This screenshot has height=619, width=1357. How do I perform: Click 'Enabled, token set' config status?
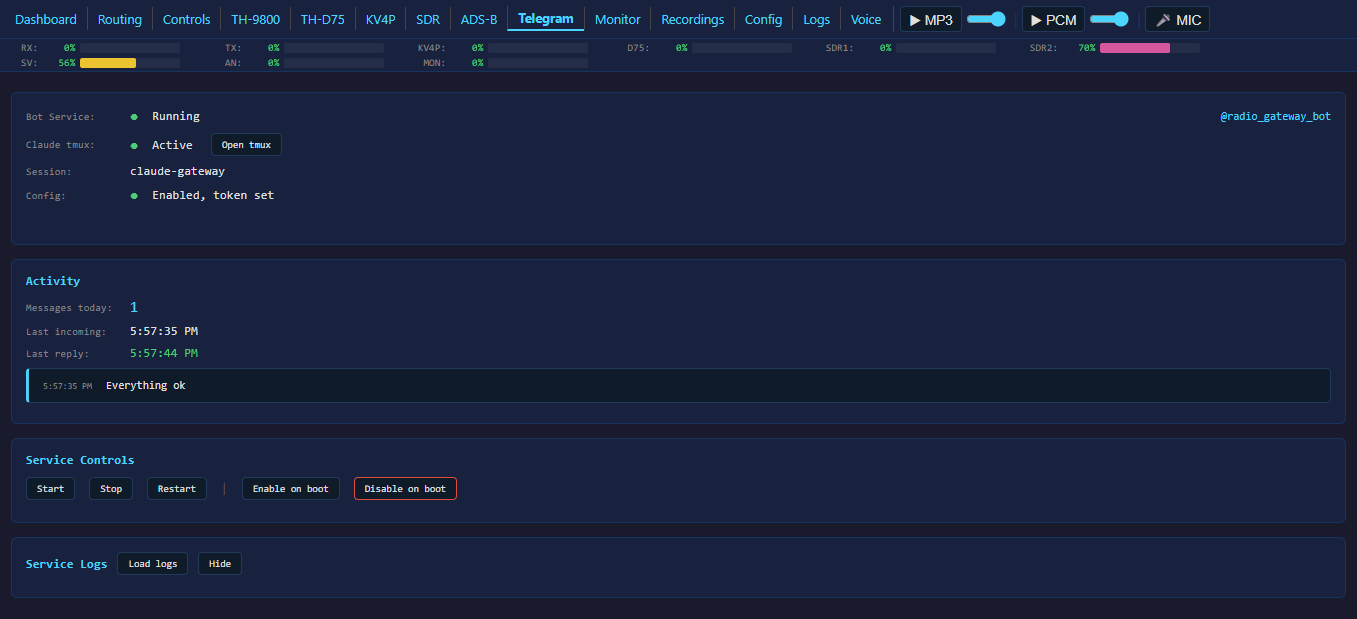(x=213, y=196)
